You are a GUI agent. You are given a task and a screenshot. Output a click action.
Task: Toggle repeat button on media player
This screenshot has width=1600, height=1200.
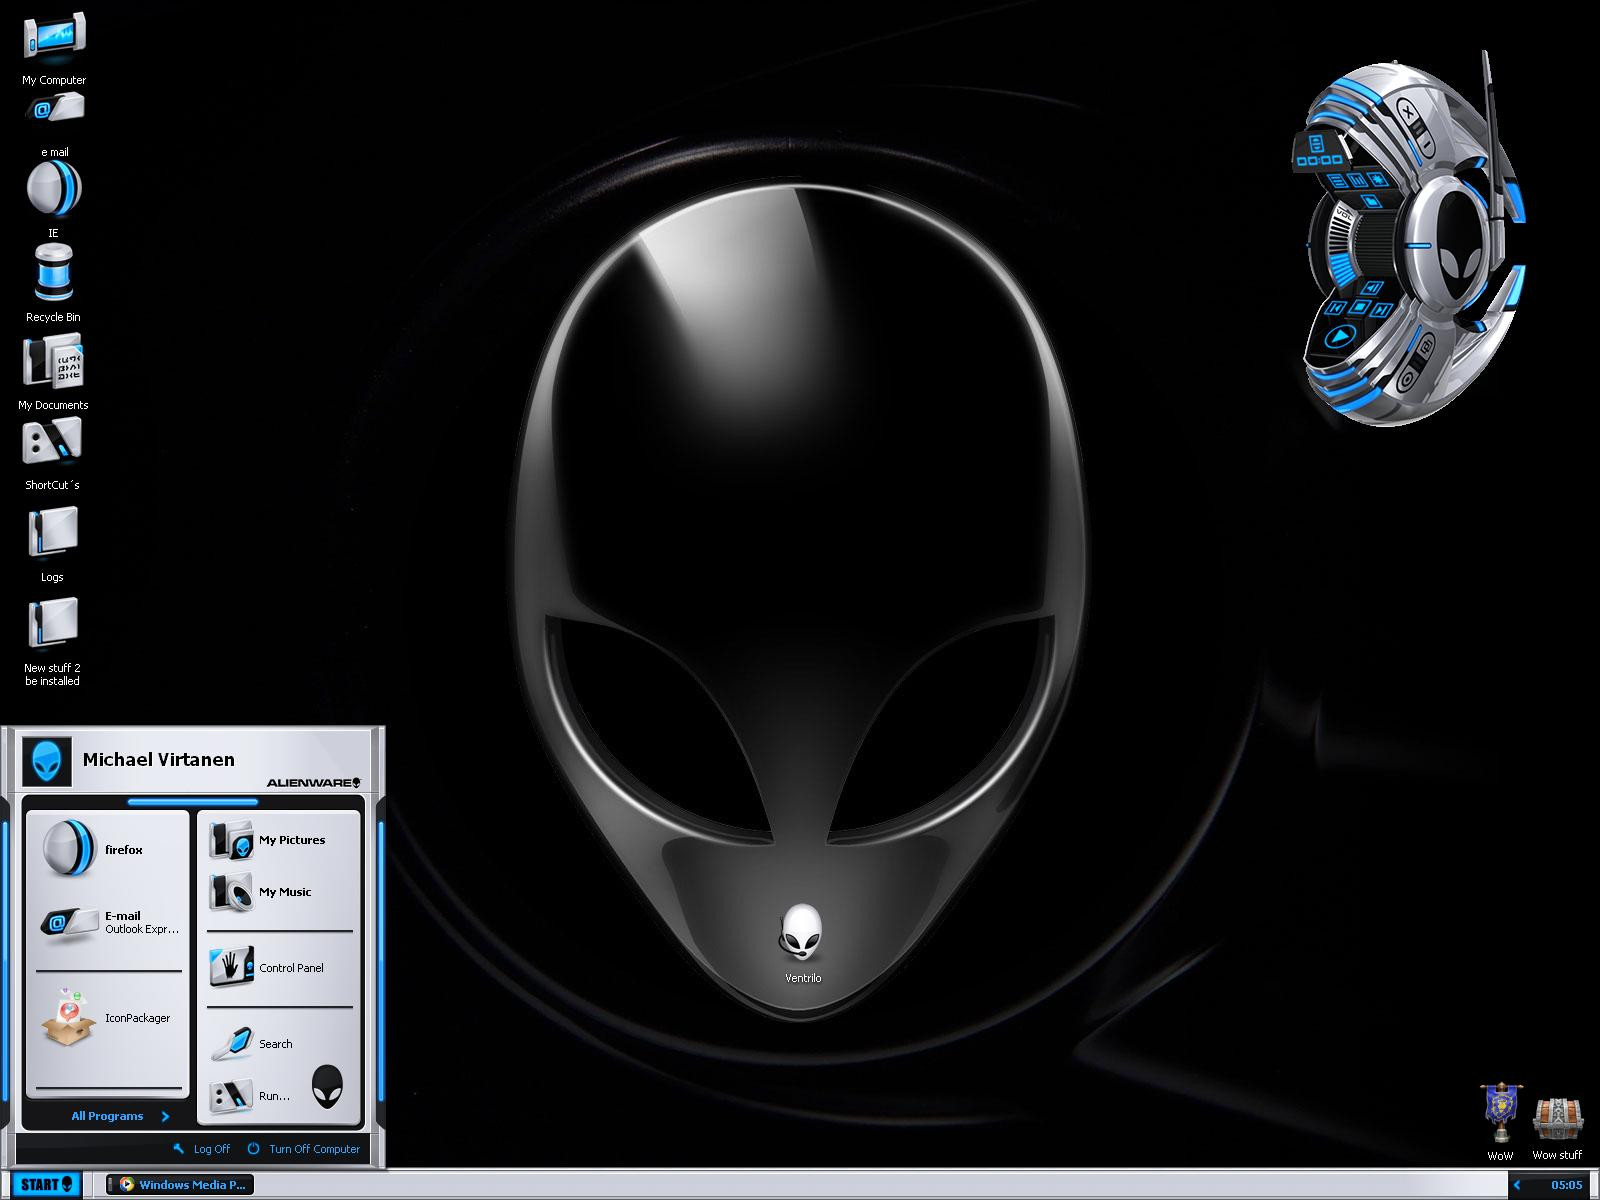click(1427, 346)
